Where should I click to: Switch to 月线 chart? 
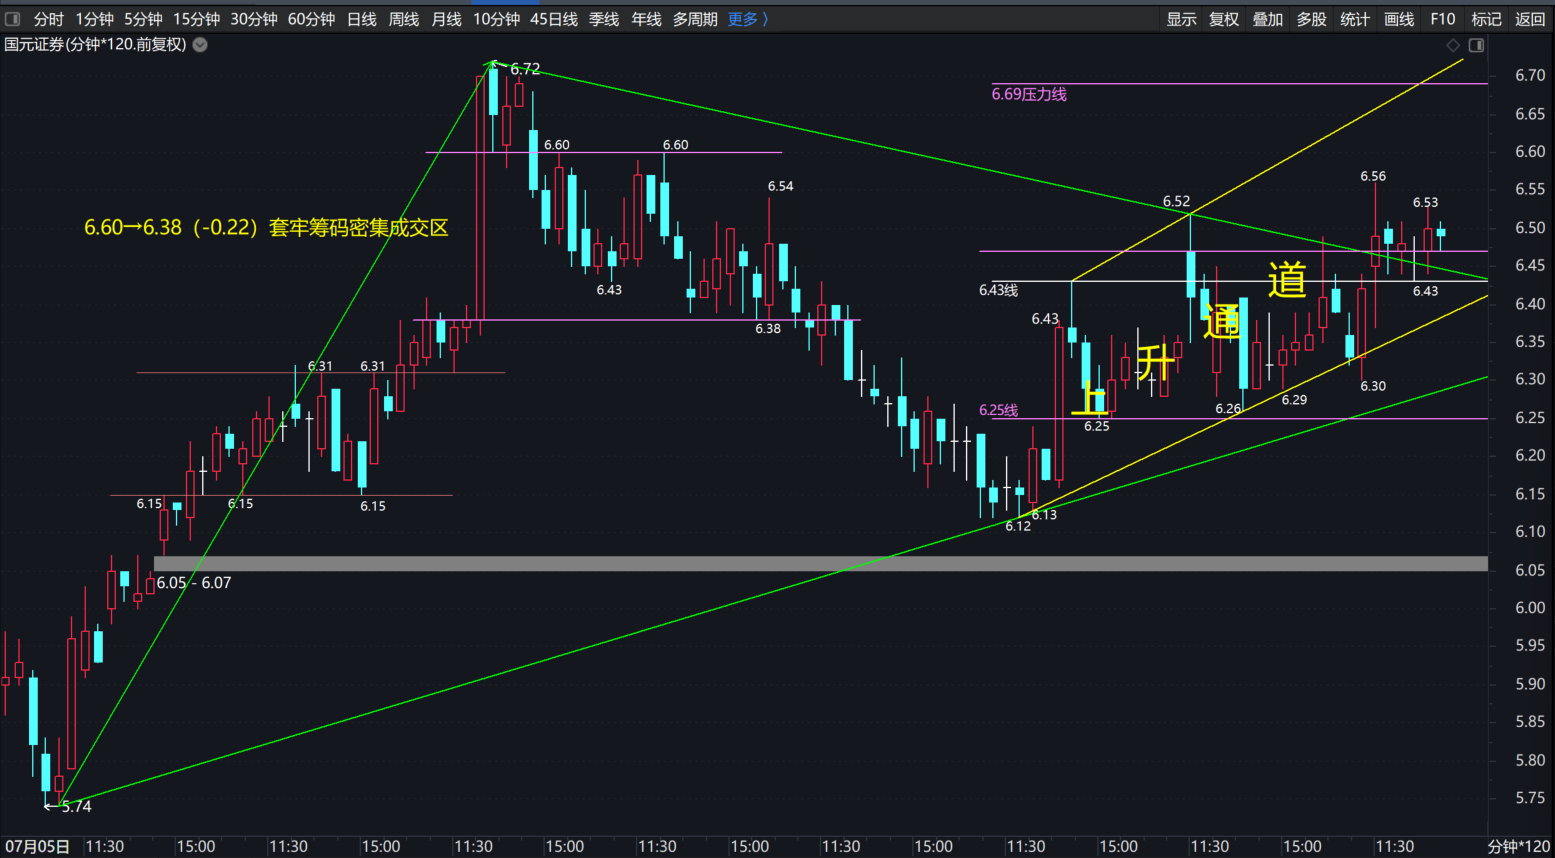446,19
